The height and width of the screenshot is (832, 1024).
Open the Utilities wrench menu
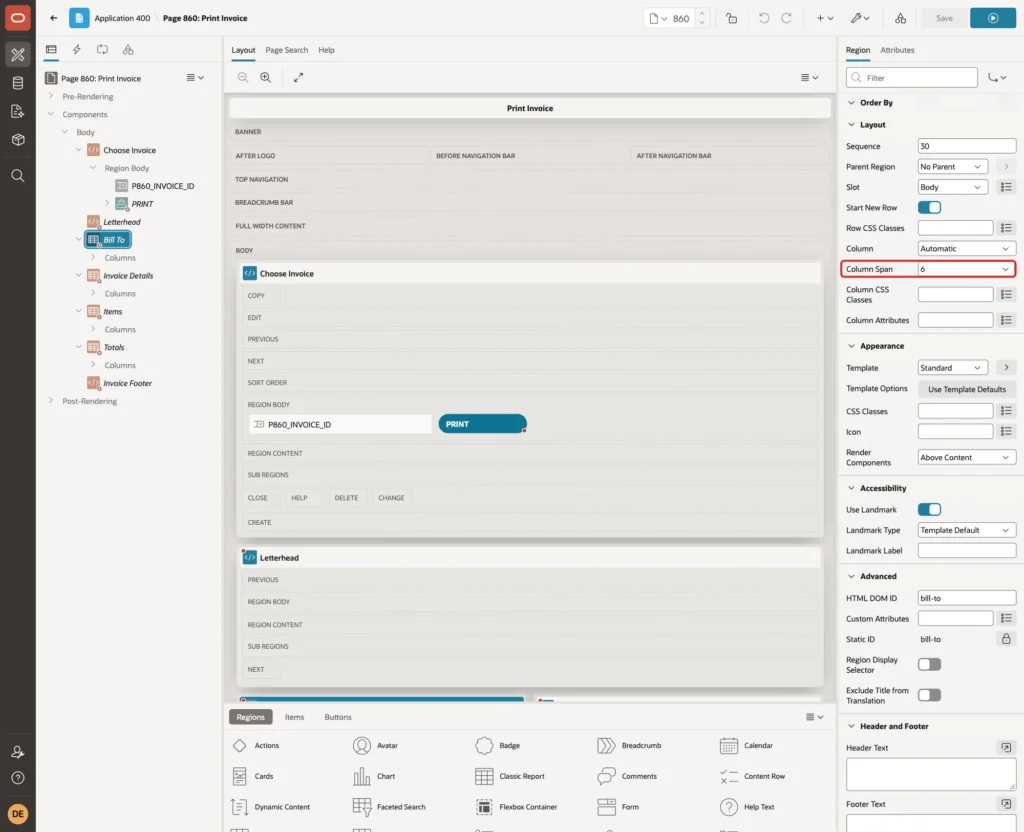pyautogui.click(x=859, y=18)
